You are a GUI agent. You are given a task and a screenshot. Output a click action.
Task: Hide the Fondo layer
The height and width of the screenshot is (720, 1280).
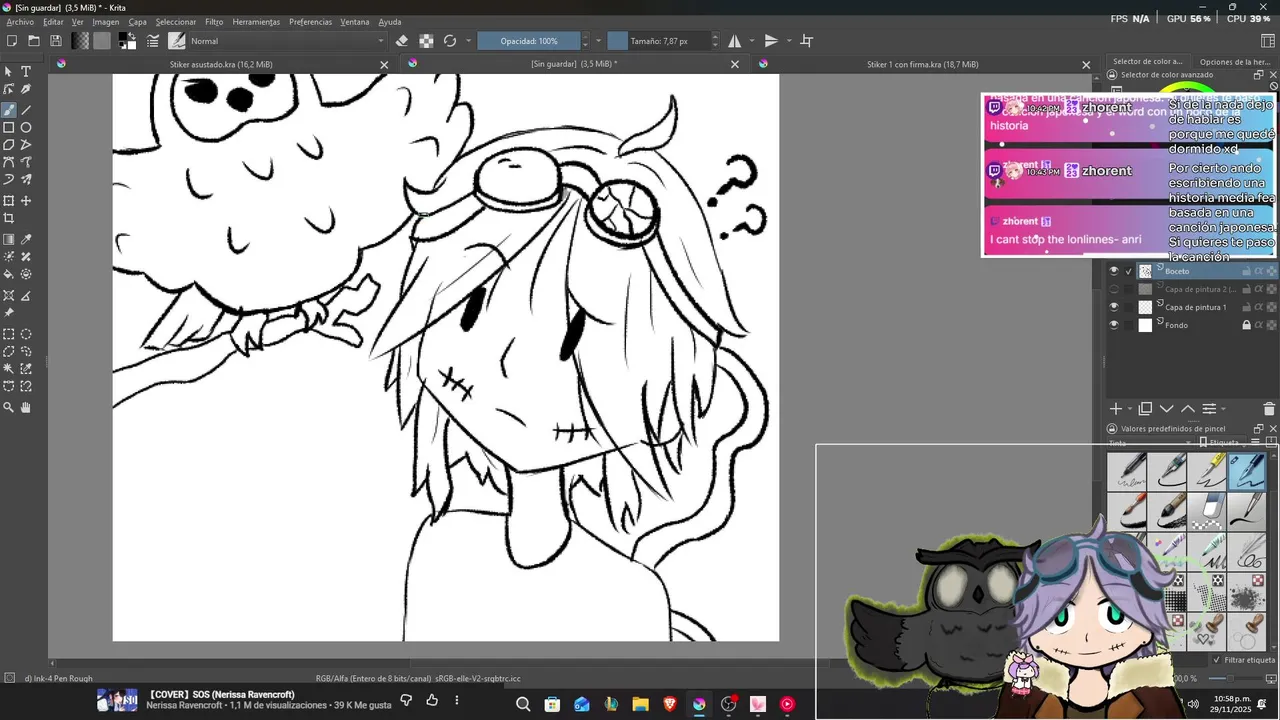coord(1114,325)
